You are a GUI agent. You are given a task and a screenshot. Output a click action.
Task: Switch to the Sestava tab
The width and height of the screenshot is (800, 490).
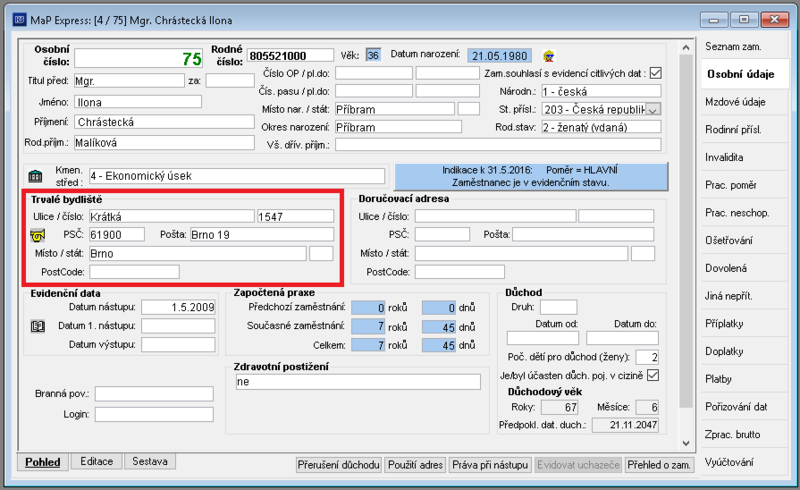(149, 461)
